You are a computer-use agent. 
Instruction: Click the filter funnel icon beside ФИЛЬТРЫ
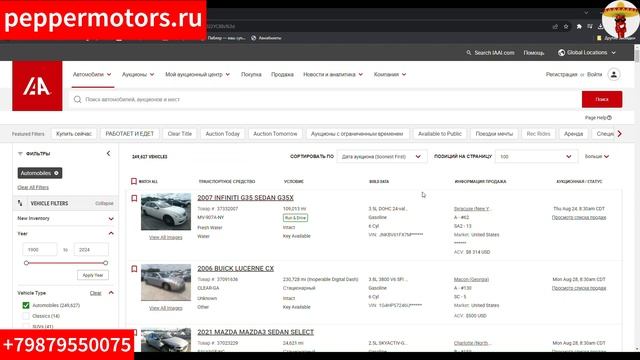click(x=20, y=154)
